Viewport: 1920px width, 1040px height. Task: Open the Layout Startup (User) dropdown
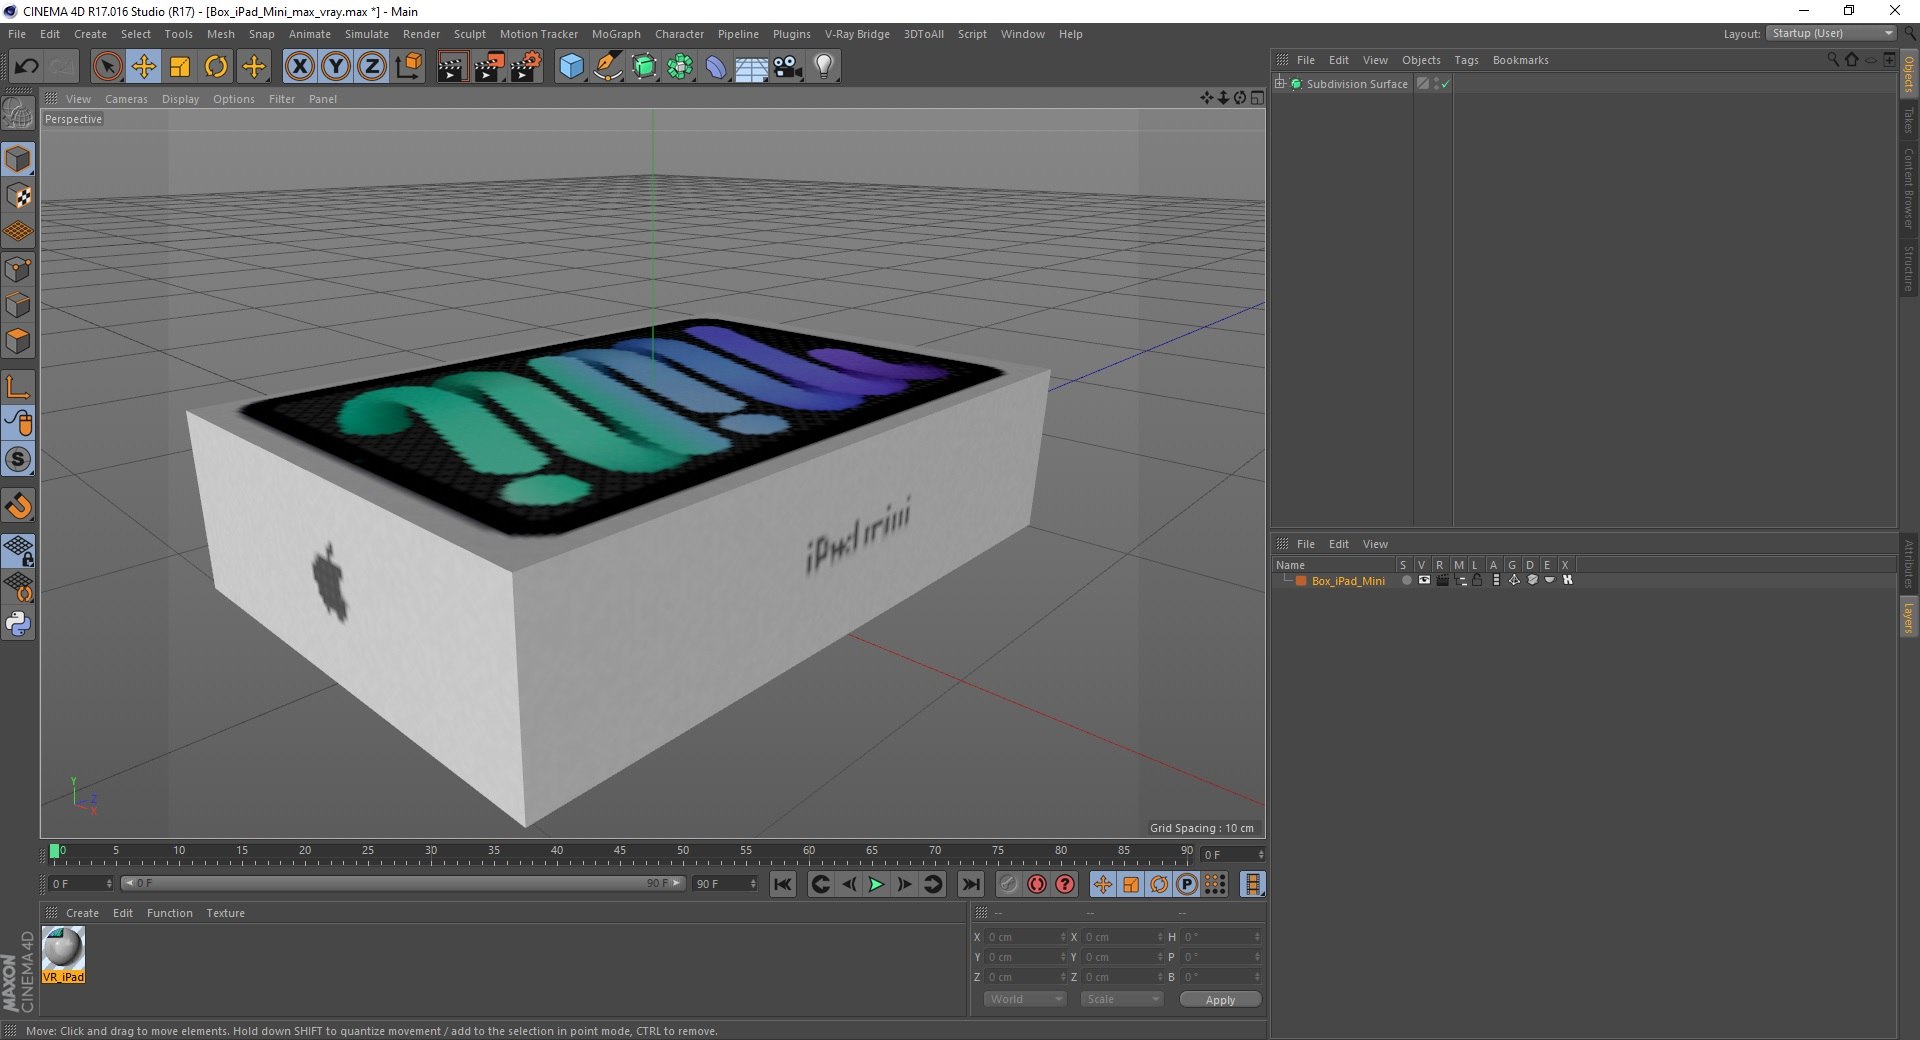pyautogui.click(x=1831, y=33)
